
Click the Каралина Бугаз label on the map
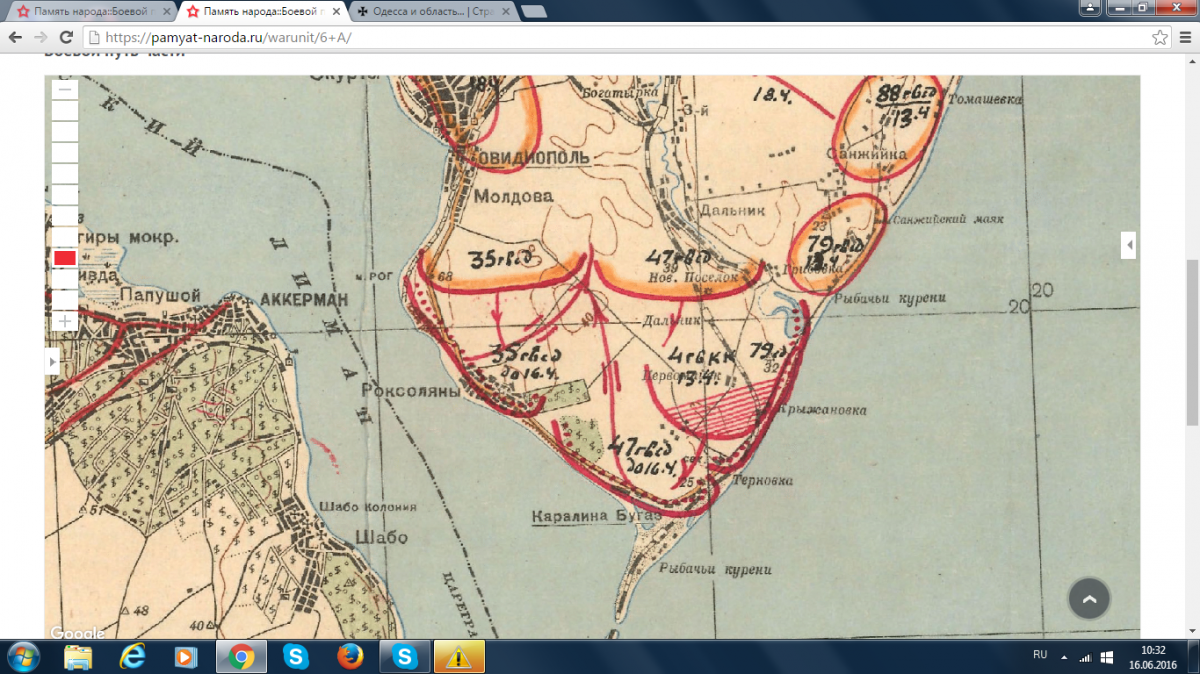click(596, 516)
